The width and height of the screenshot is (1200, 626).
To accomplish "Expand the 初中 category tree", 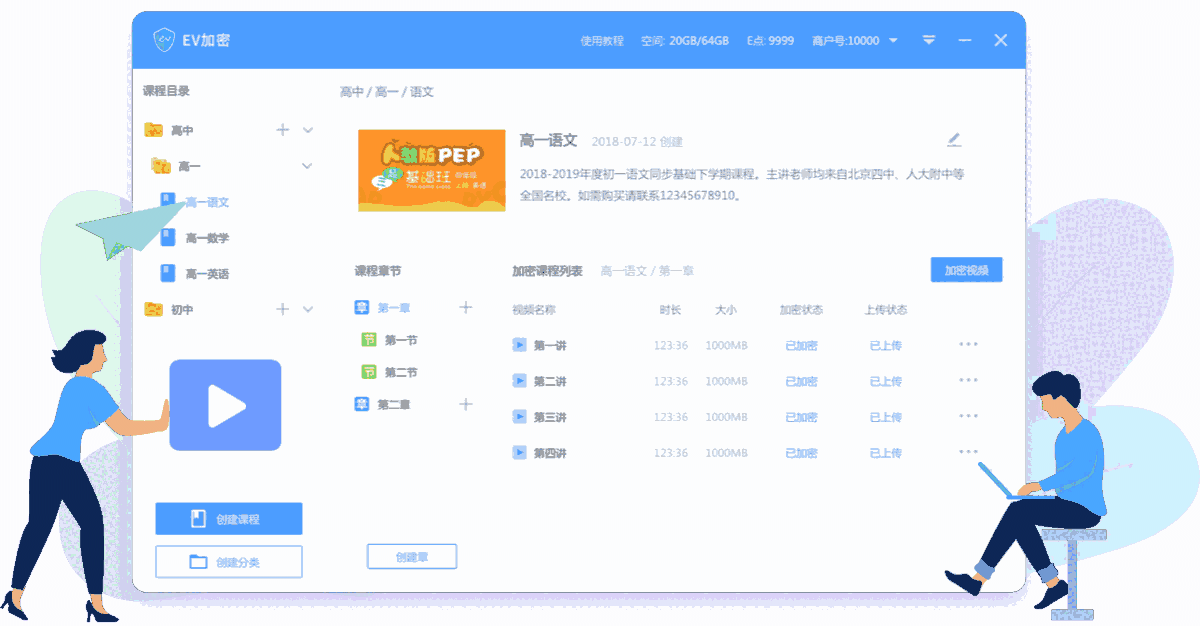I will coord(307,309).
